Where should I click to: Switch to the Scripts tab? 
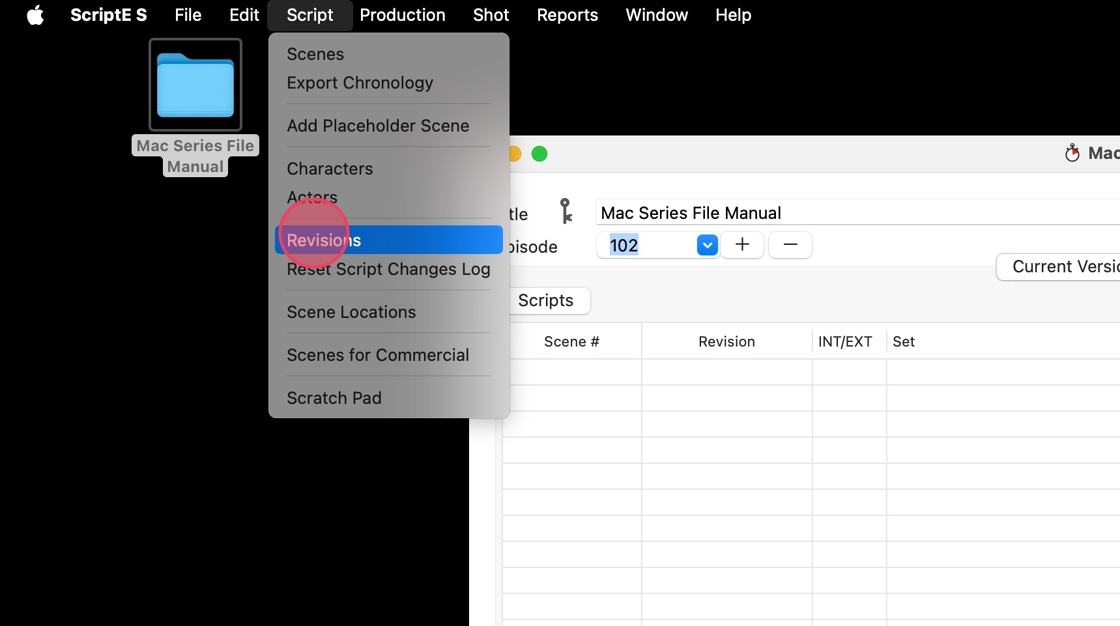pyautogui.click(x=546, y=300)
